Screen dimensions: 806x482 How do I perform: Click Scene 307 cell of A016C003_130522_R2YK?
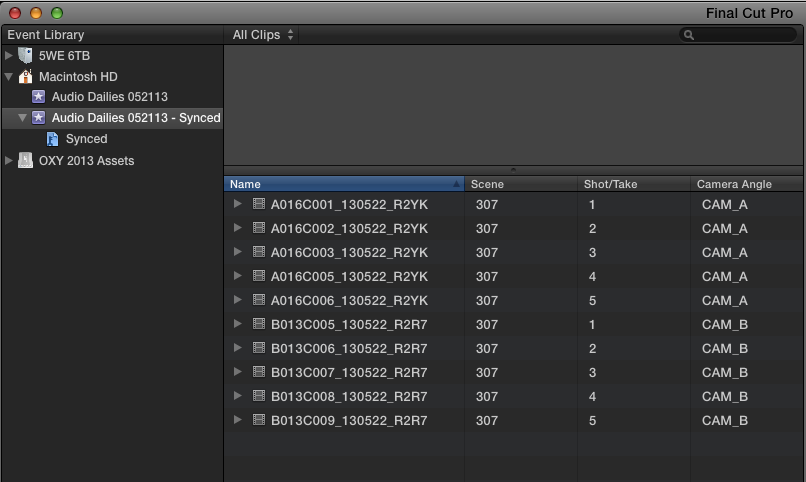point(487,253)
